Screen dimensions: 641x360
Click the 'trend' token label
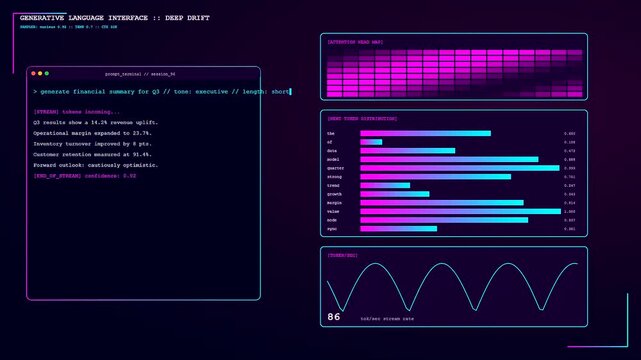click(333, 186)
